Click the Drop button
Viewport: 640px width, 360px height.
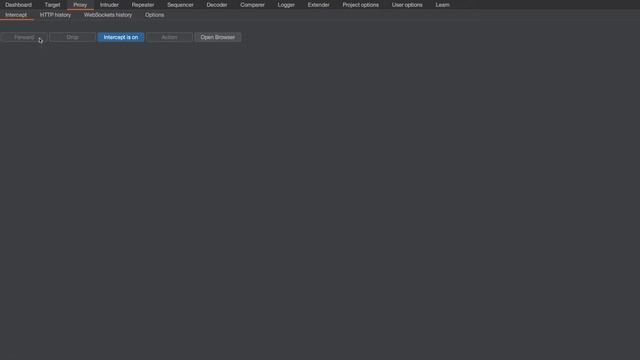pos(73,37)
